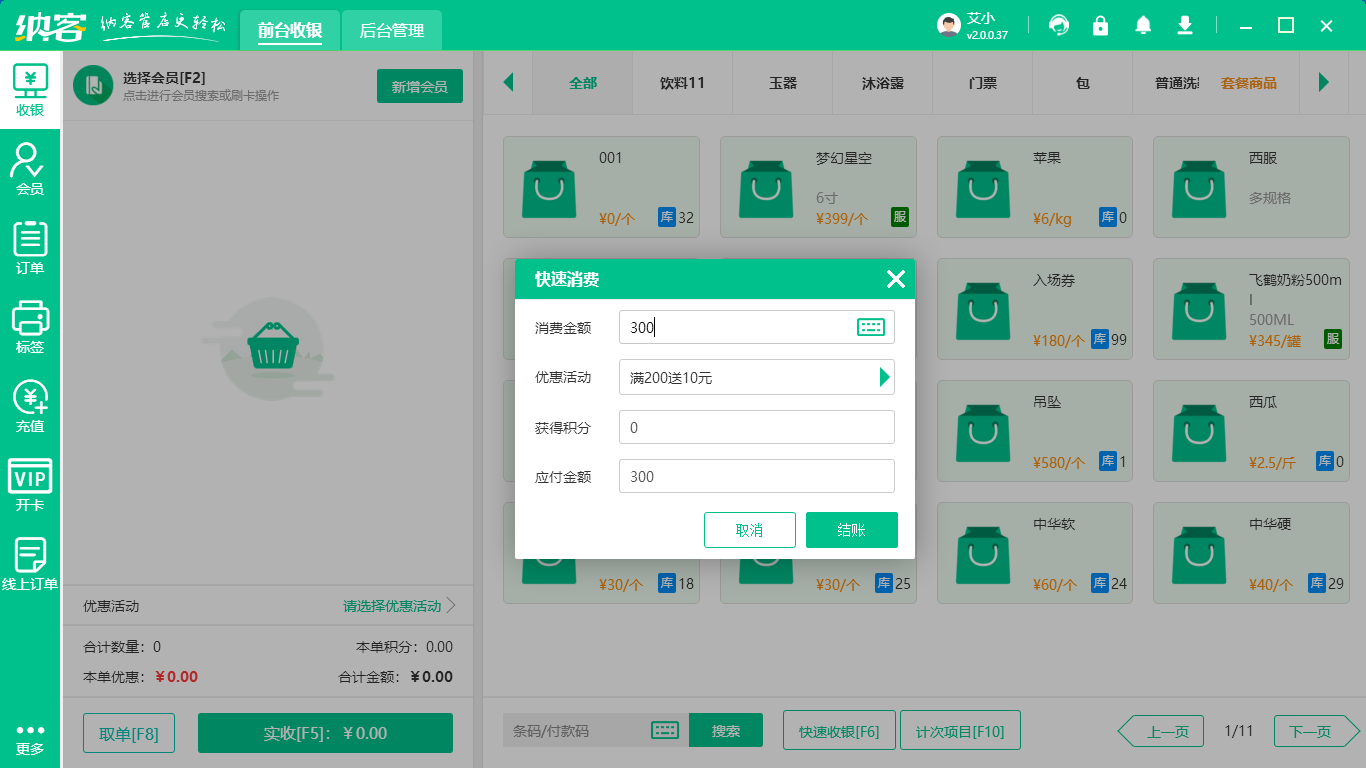
Task: Select the 标签 label printer icon
Action: (x=30, y=326)
